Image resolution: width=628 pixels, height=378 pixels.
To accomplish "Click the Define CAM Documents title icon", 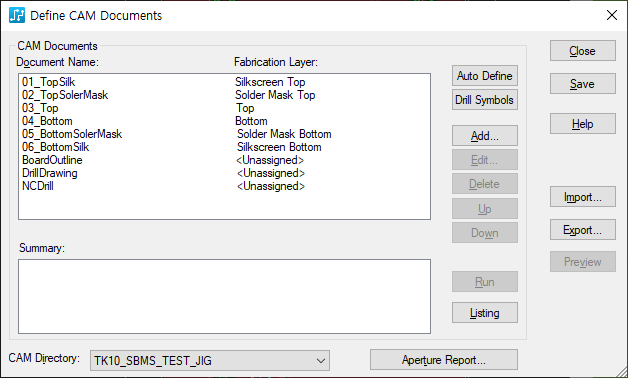I will click(17, 15).
